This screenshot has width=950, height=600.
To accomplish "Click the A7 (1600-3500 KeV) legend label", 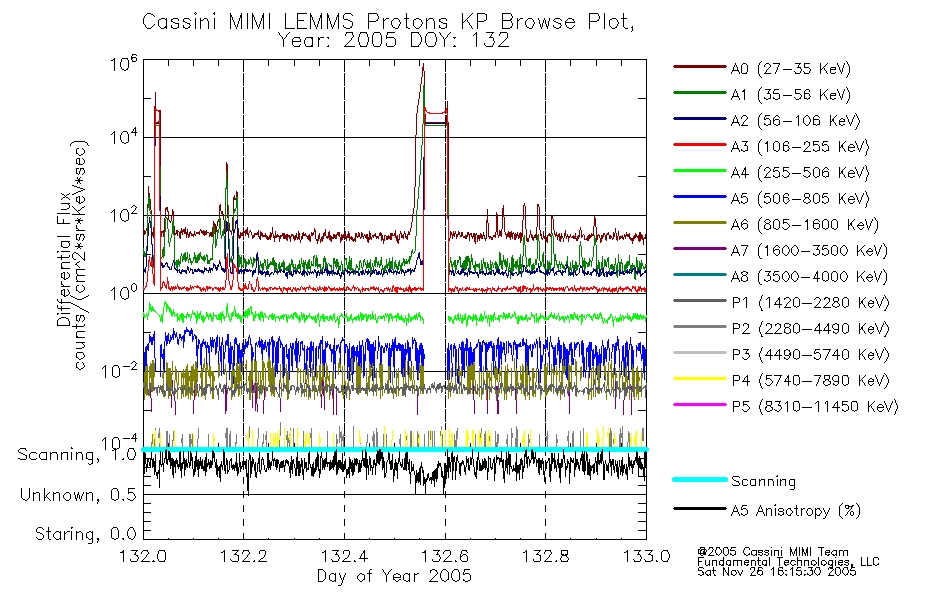I will click(x=809, y=250).
